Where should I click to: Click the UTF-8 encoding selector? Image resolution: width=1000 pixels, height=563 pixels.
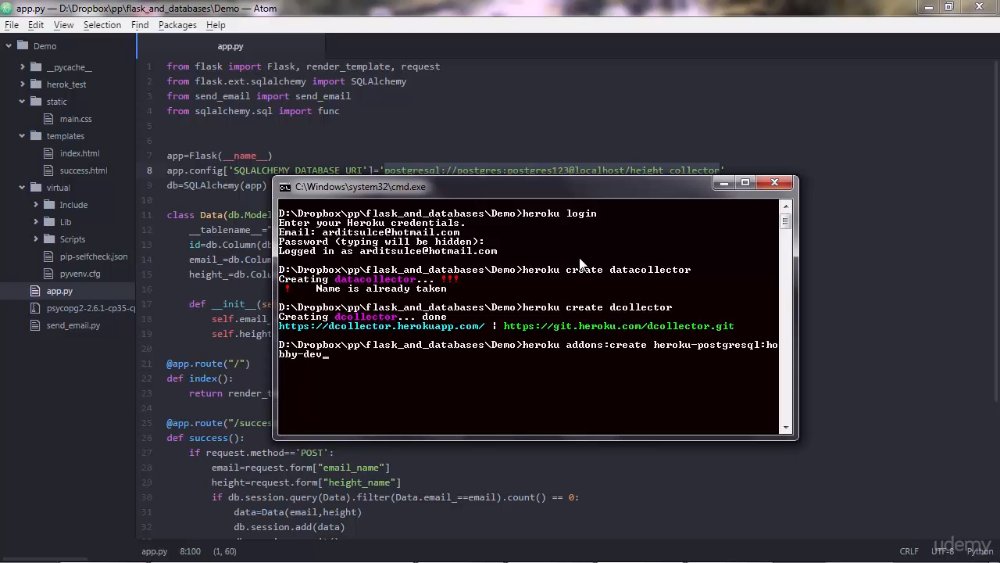coord(943,552)
